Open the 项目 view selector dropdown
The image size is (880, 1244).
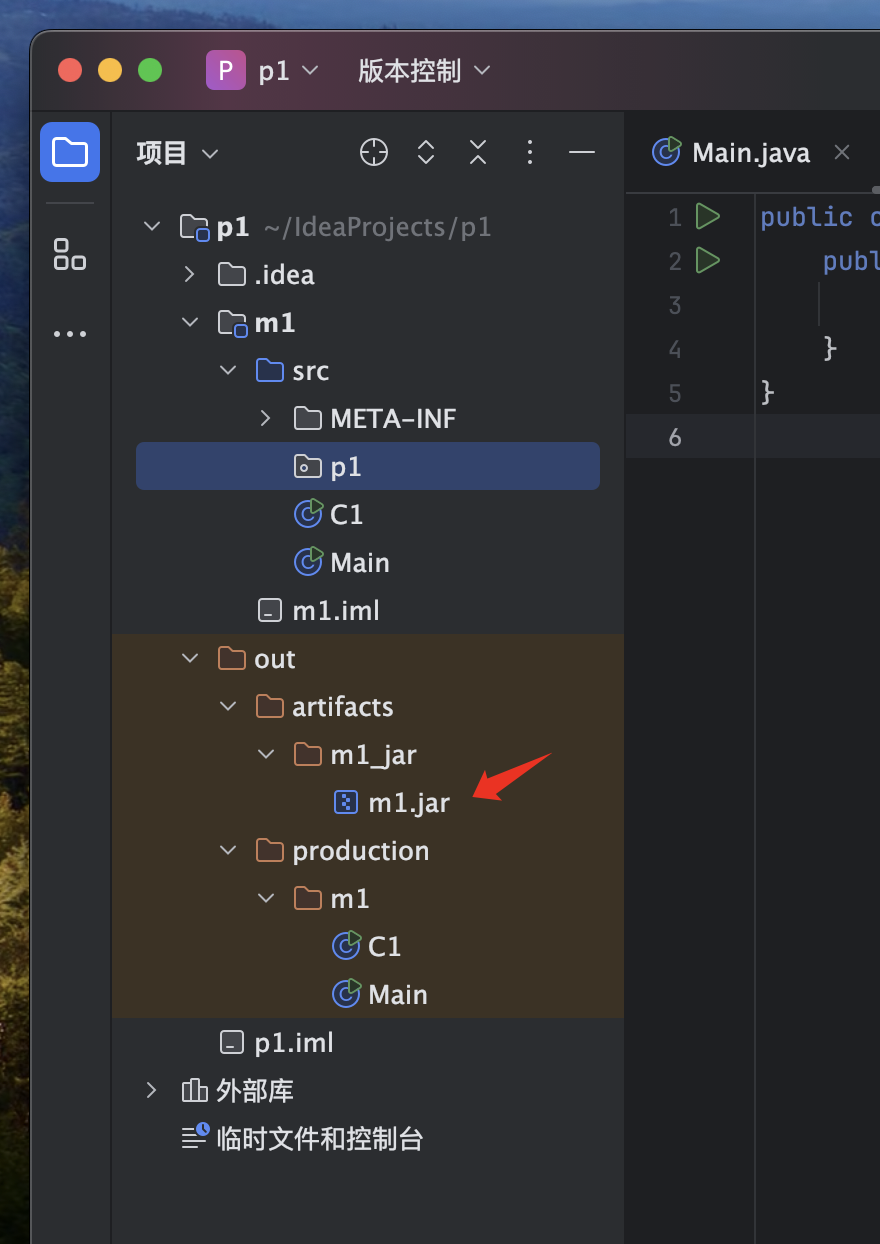177,153
